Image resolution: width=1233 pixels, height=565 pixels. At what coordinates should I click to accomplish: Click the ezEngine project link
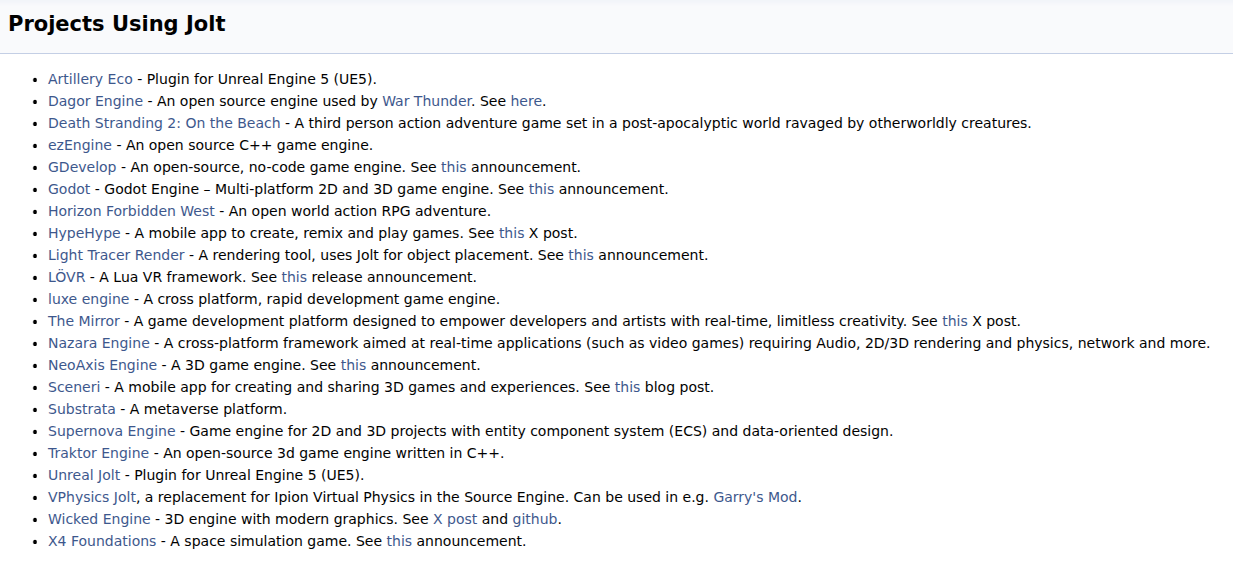(x=80, y=145)
